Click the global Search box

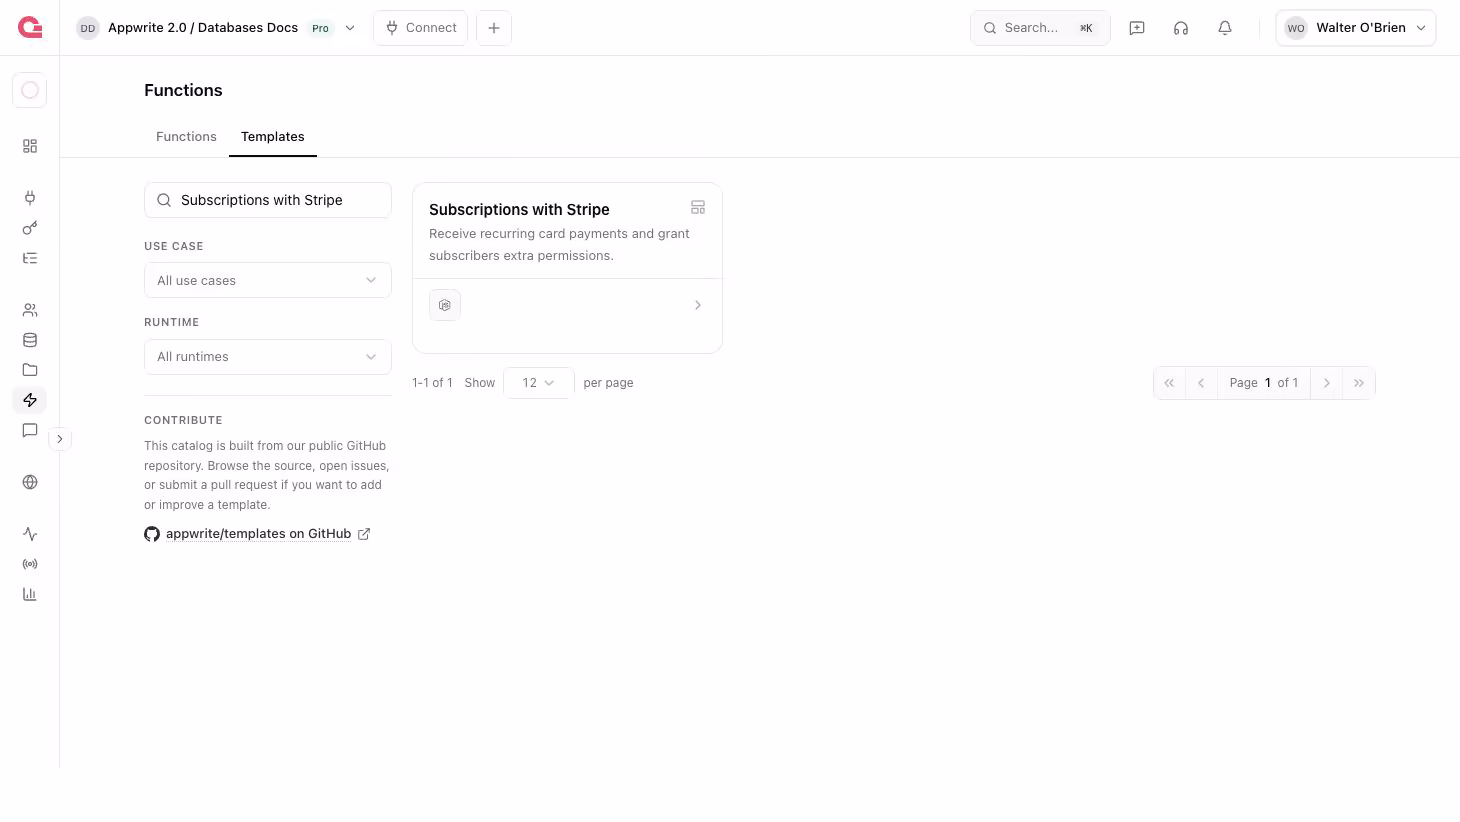[1040, 28]
